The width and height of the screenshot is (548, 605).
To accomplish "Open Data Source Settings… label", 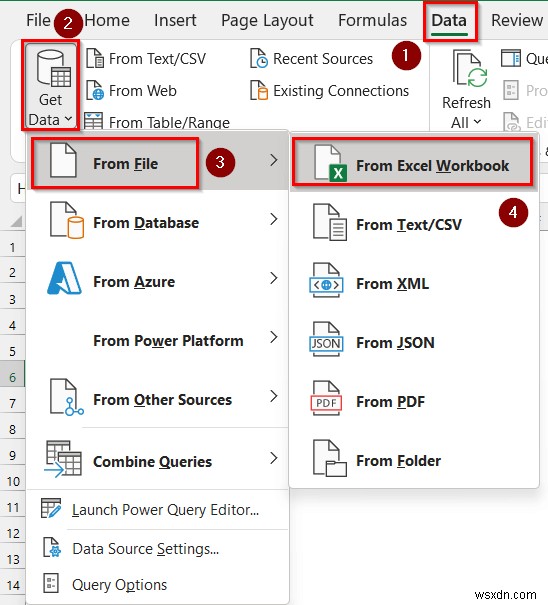I will tap(145, 549).
